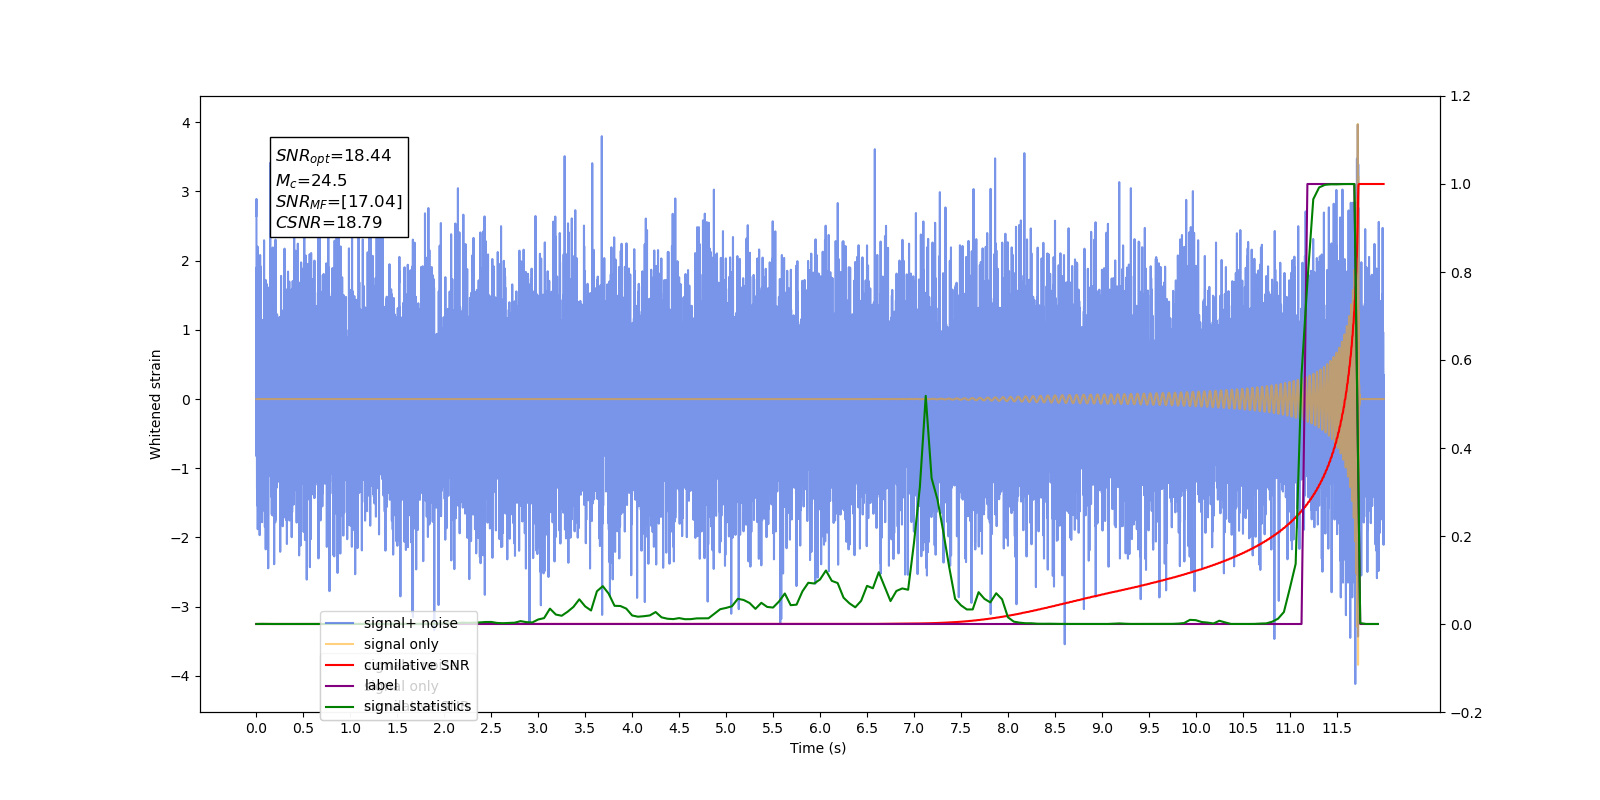
Task: Click the right y-axis tick label 0.6
Action: (1461, 361)
